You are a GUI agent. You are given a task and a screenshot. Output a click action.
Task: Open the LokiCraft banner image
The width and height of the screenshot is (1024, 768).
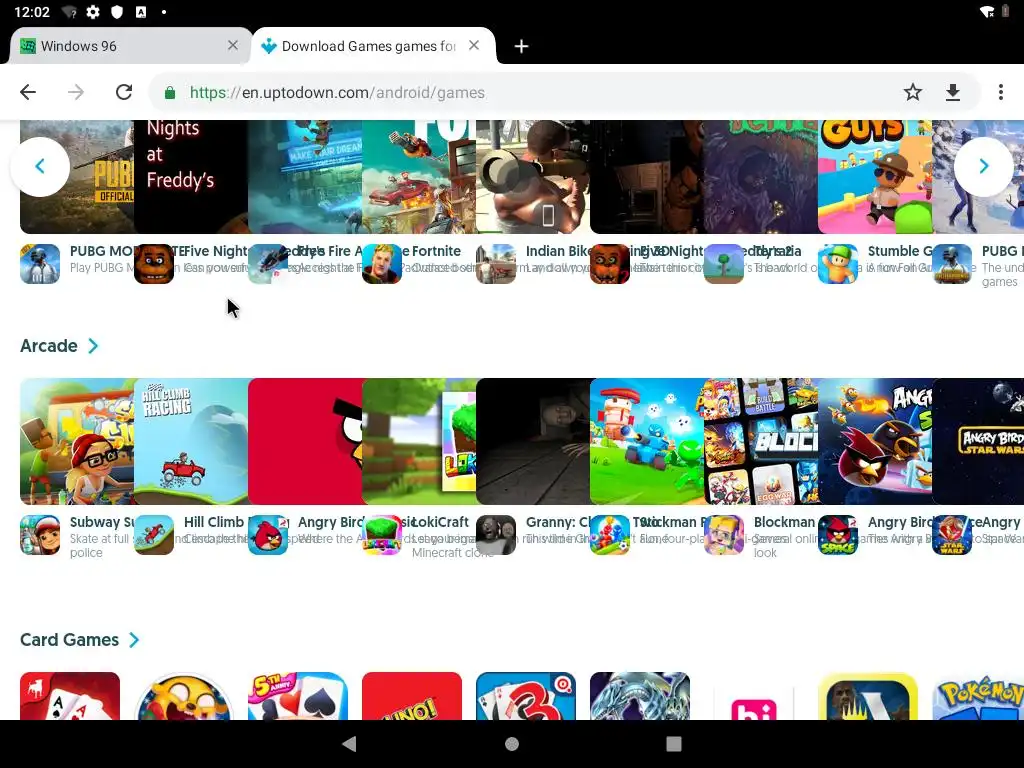419,441
